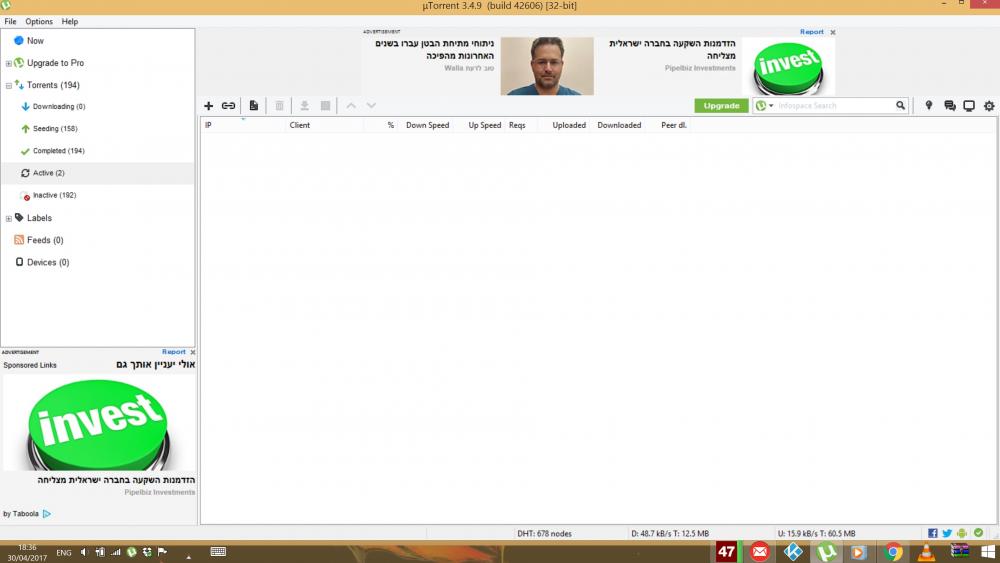1000x563 pixels.
Task: Select Seeding (158) in sidebar
Action: [x=55, y=129]
